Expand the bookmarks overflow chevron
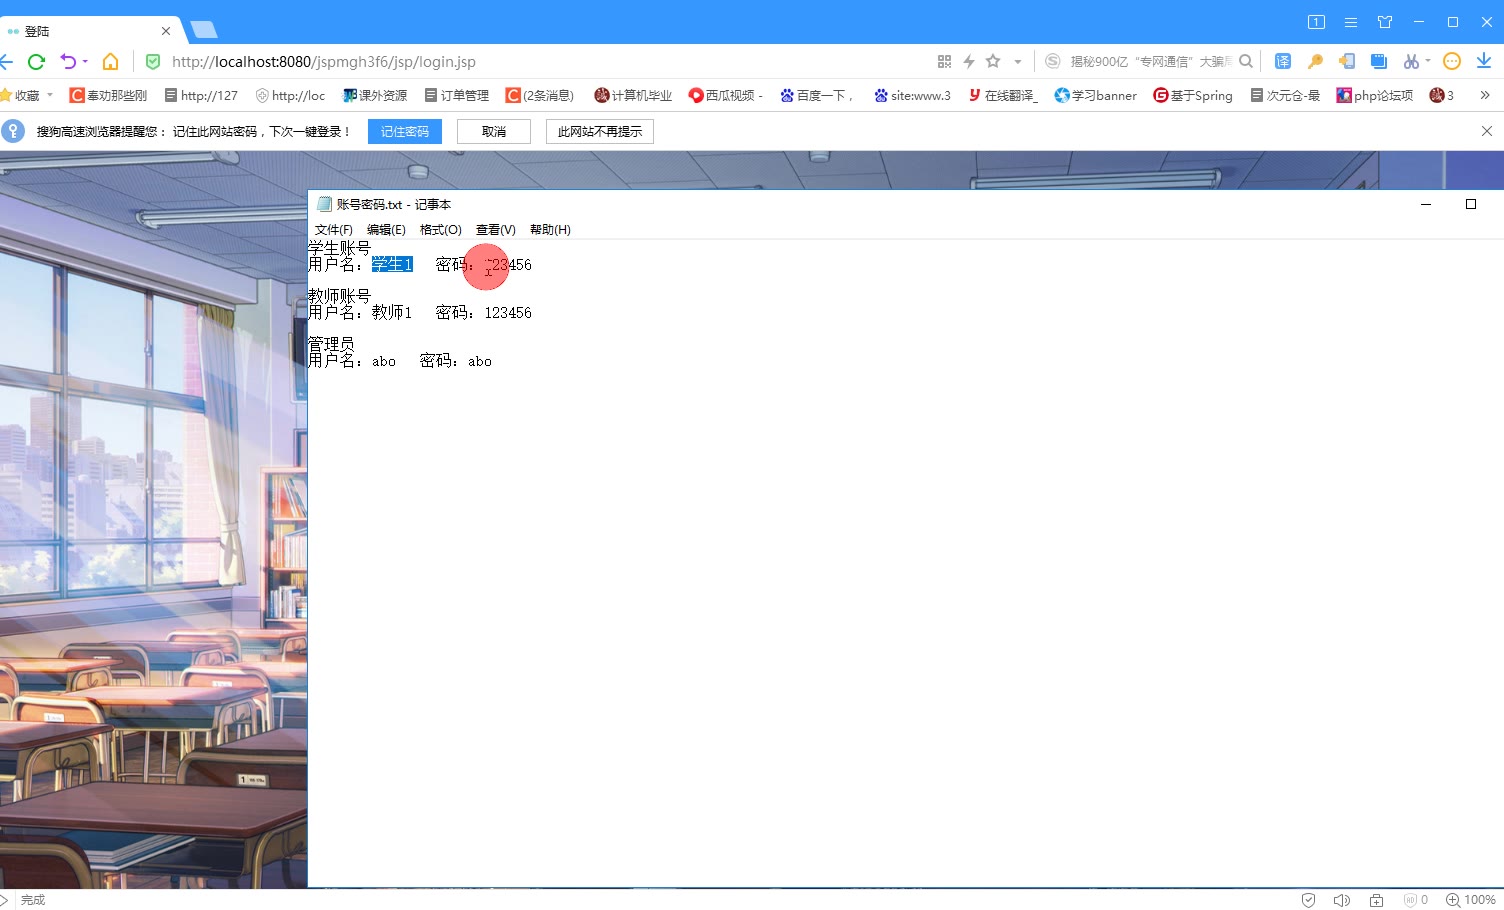Image resolution: width=1504 pixels, height=910 pixels. (1485, 96)
